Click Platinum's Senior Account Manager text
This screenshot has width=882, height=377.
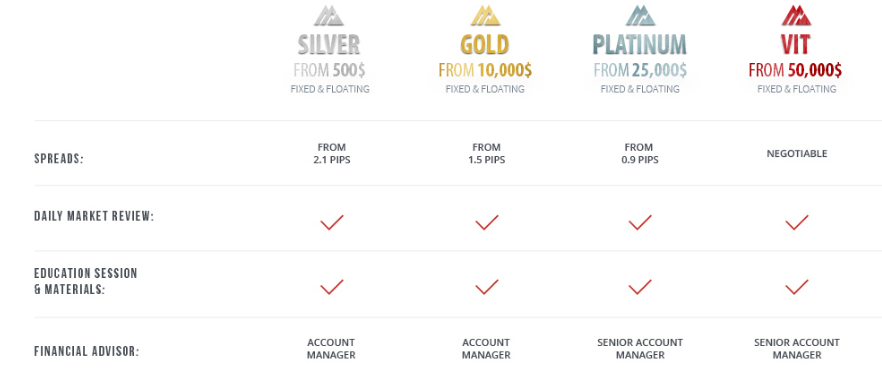640,349
